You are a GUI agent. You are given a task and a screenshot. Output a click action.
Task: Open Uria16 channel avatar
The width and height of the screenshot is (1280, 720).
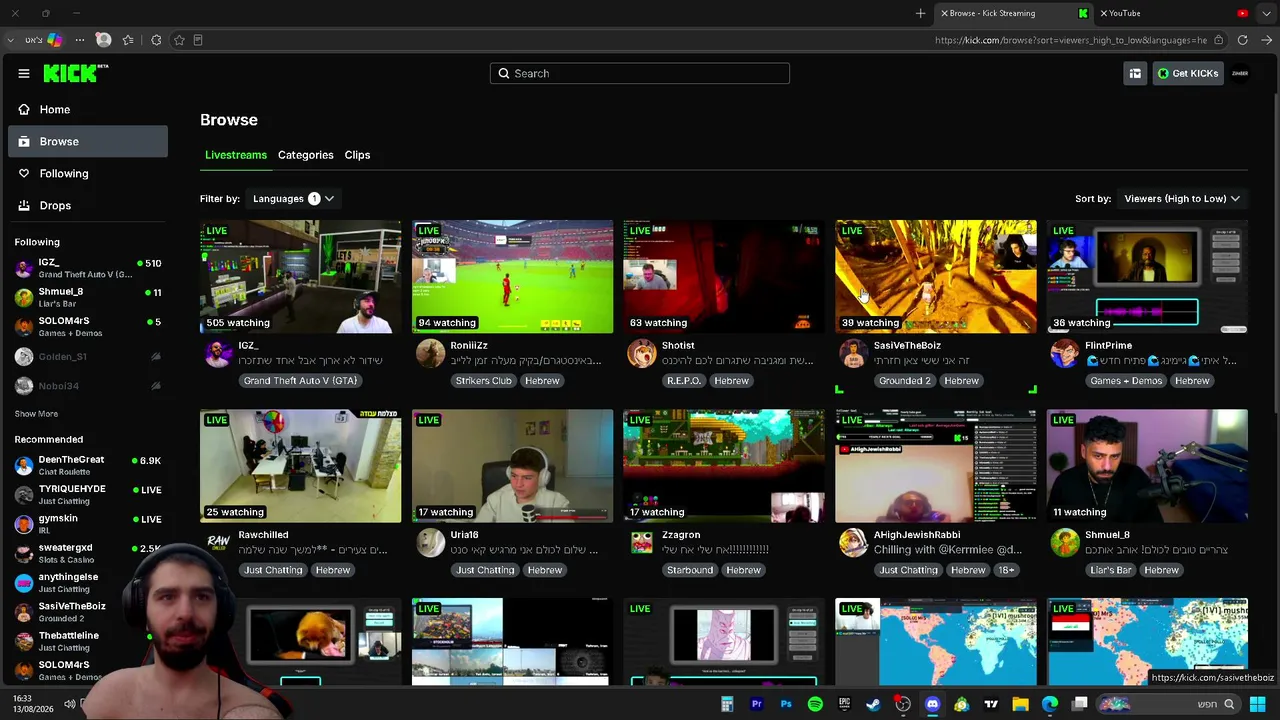[430, 543]
